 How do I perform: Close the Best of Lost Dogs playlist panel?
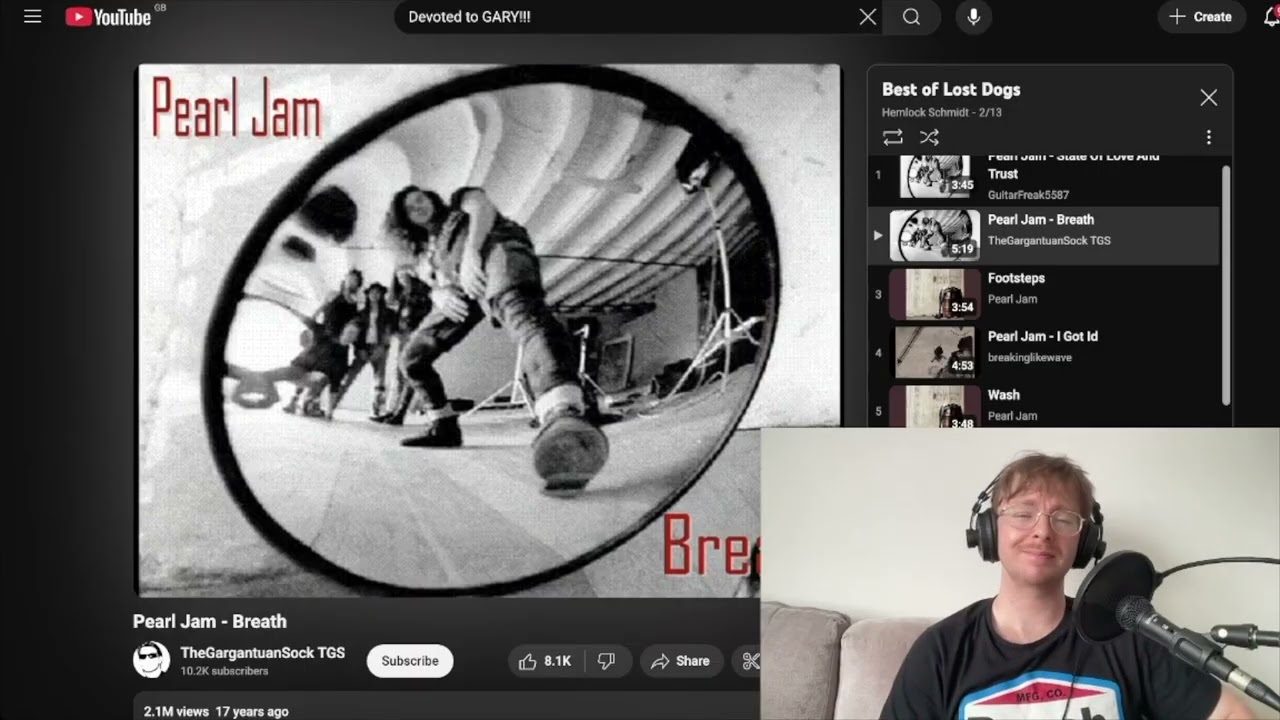[1208, 97]
